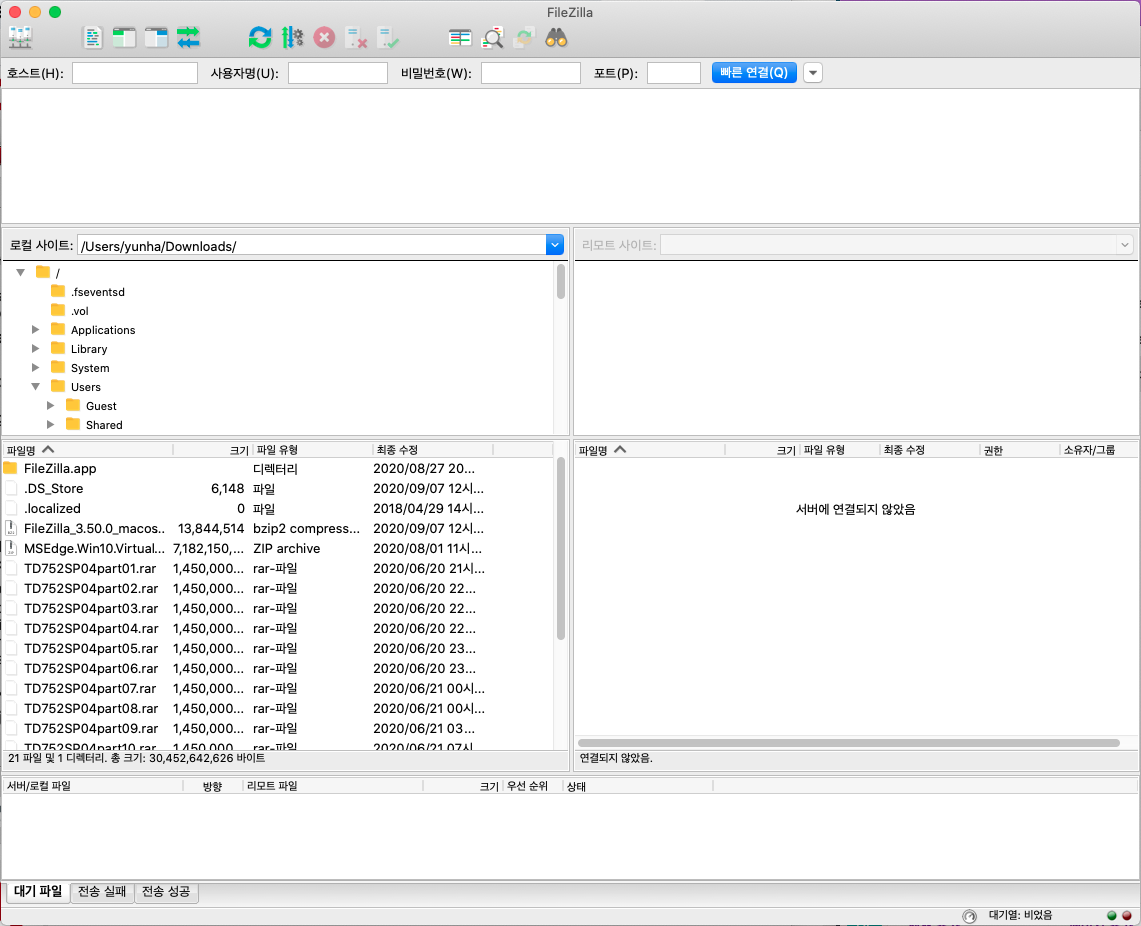The height and width of the screenshot is (926, 1141).
Task: Sort remote list by 소유자/그룹 column
Action: [x=1097, y=450]
